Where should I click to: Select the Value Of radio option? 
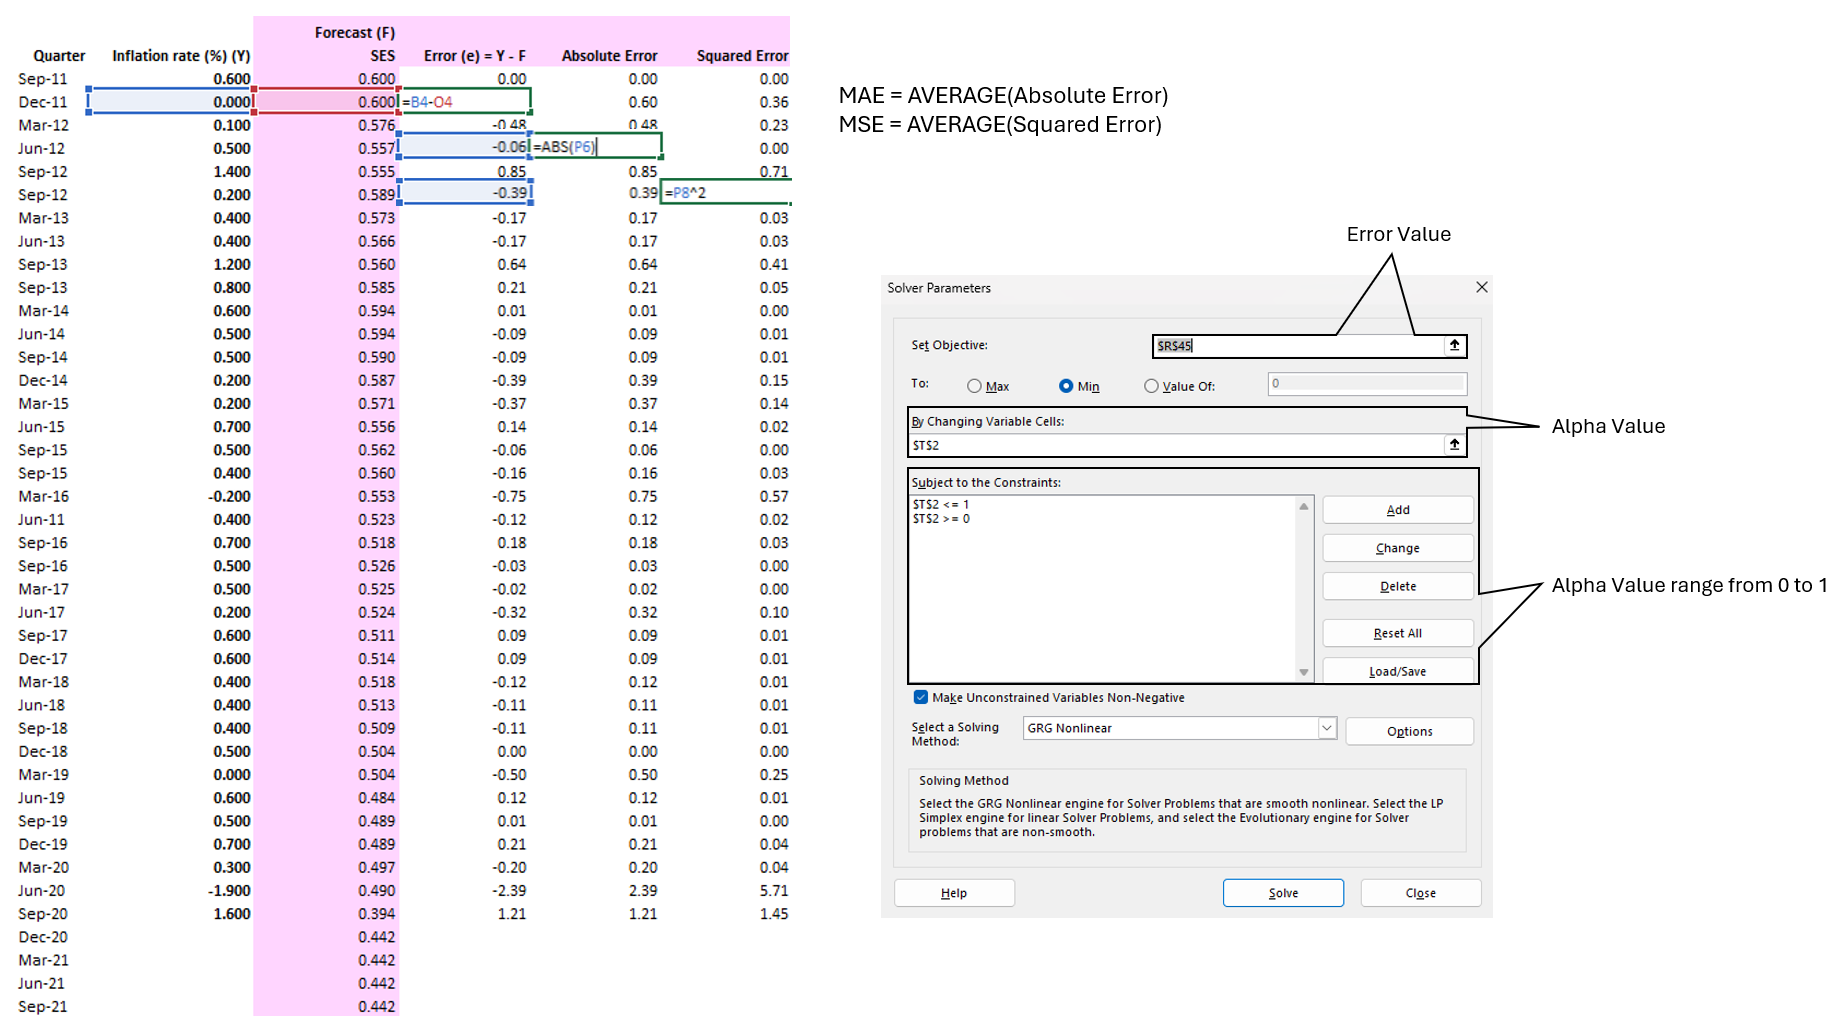pyautogui.click(x=1151, y=386)
